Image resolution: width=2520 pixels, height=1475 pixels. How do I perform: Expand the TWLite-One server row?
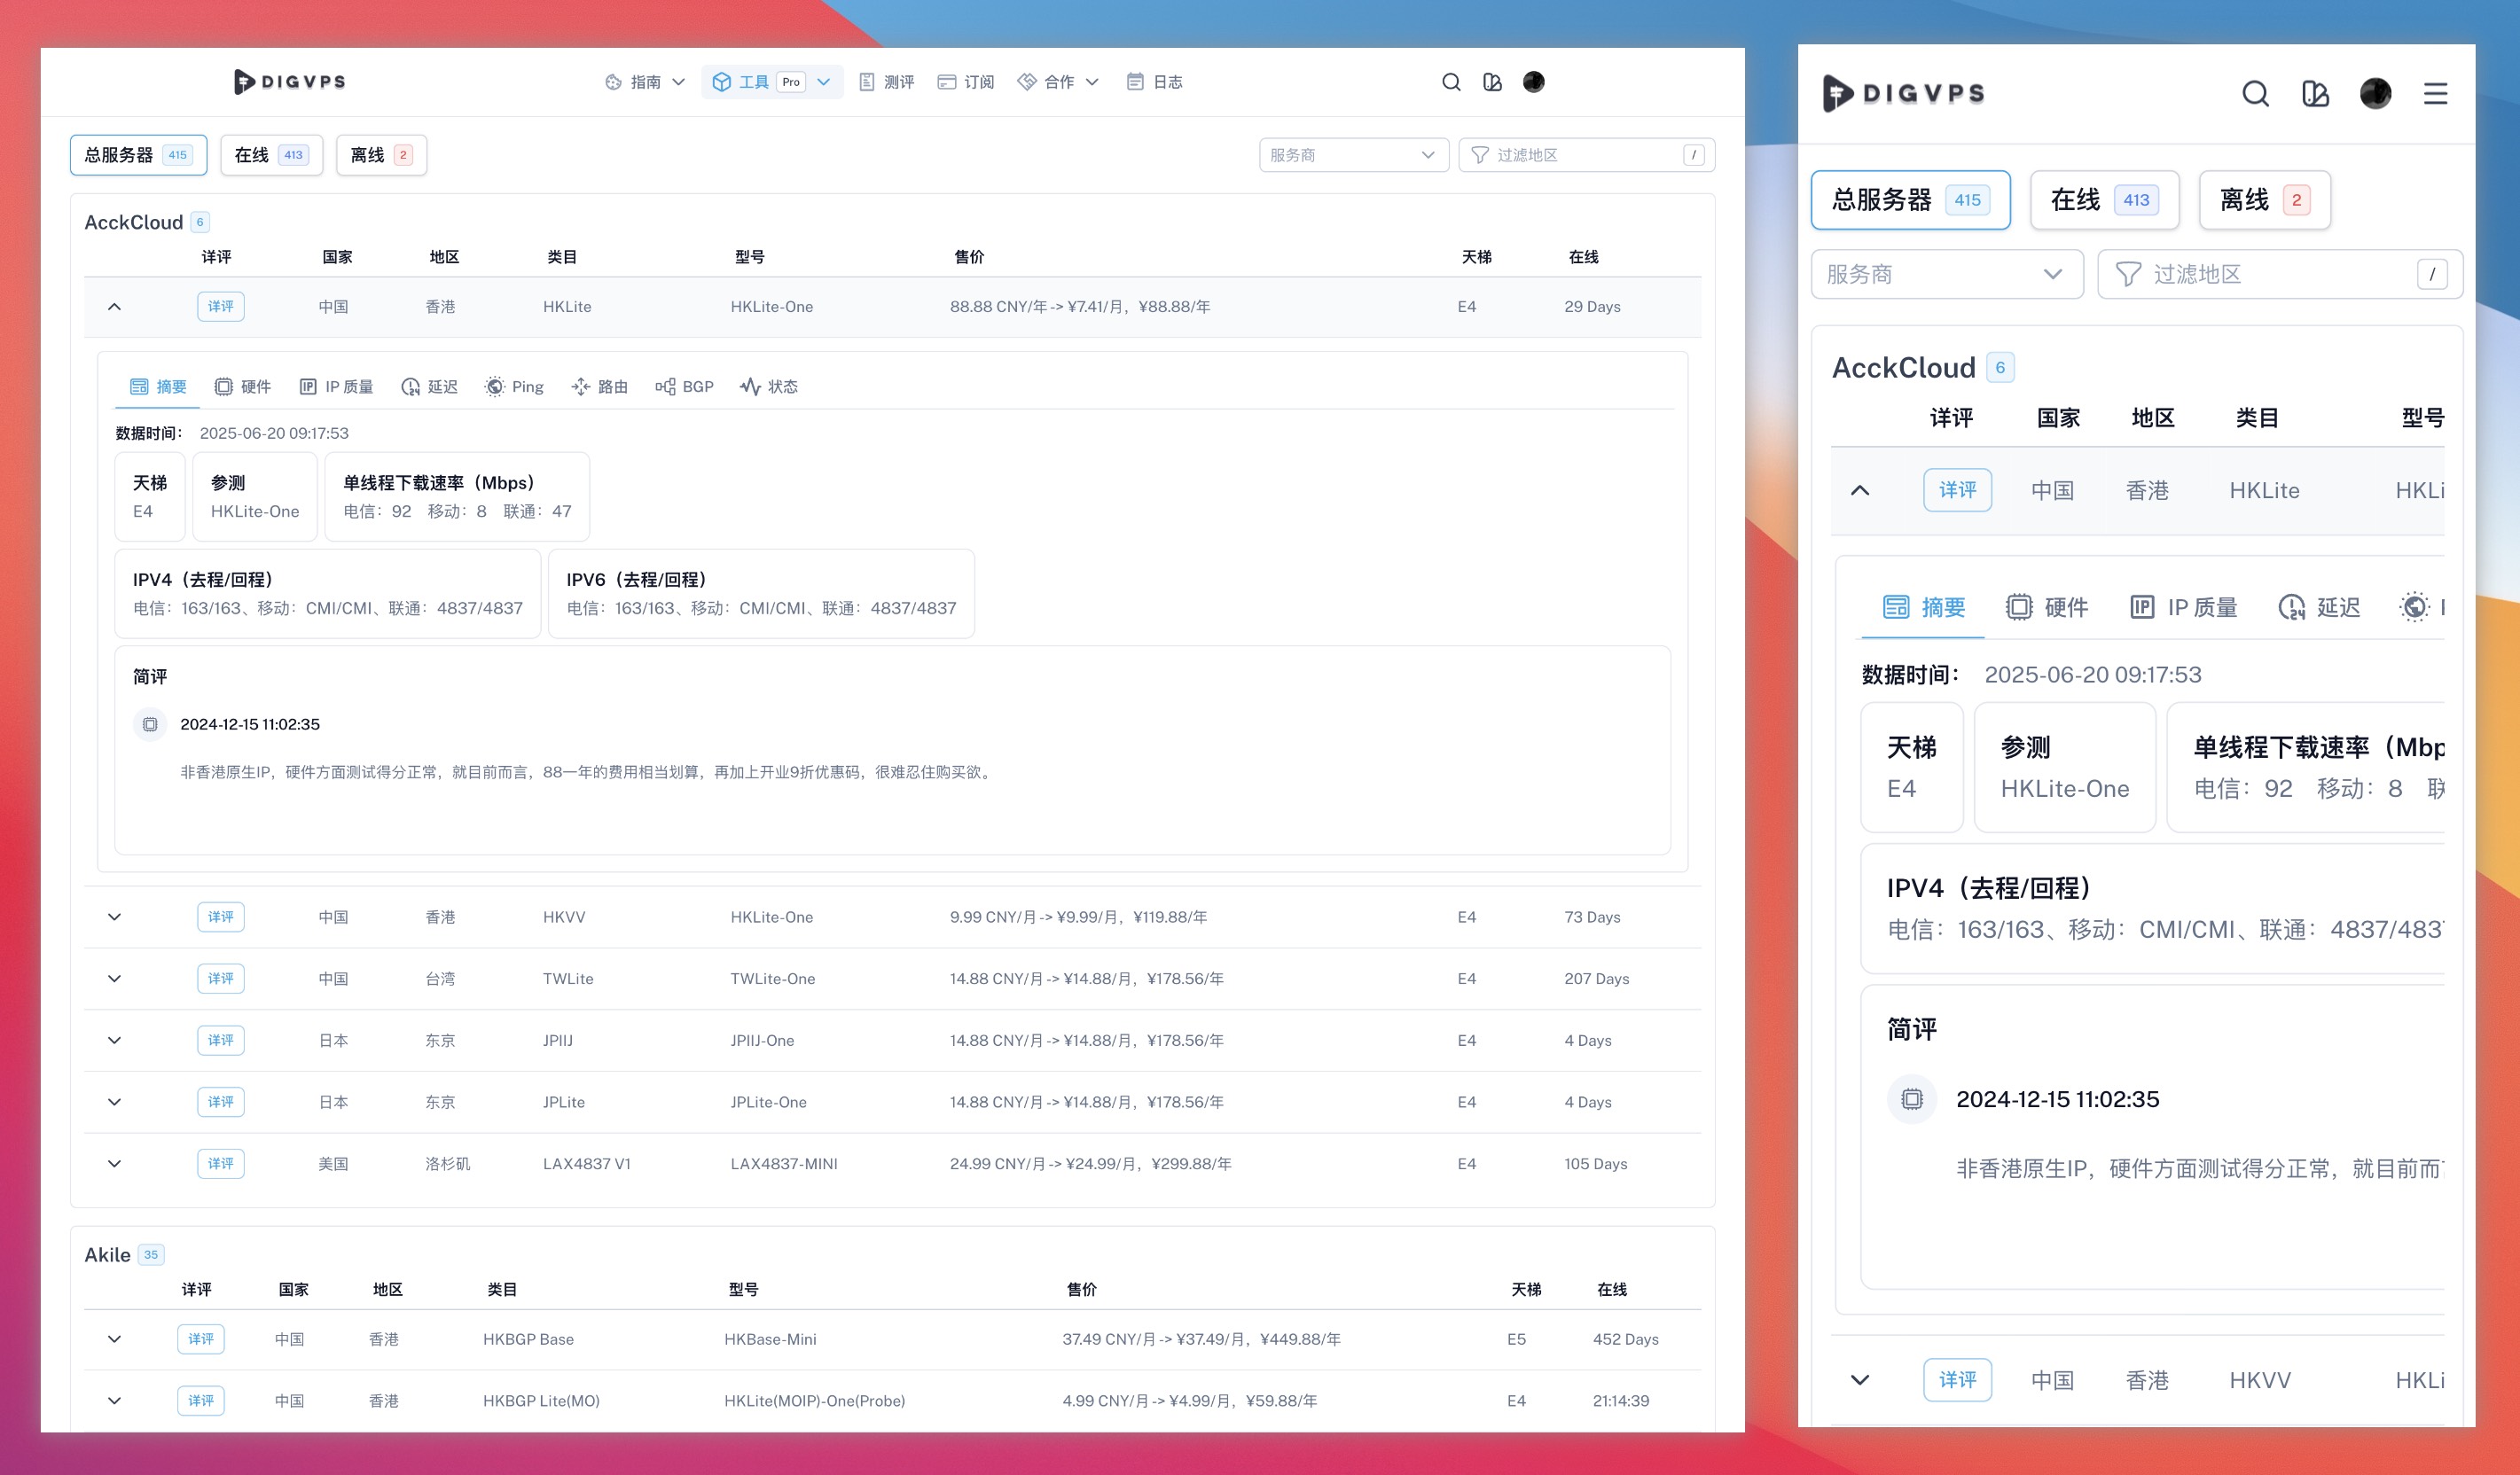[114, 979]
